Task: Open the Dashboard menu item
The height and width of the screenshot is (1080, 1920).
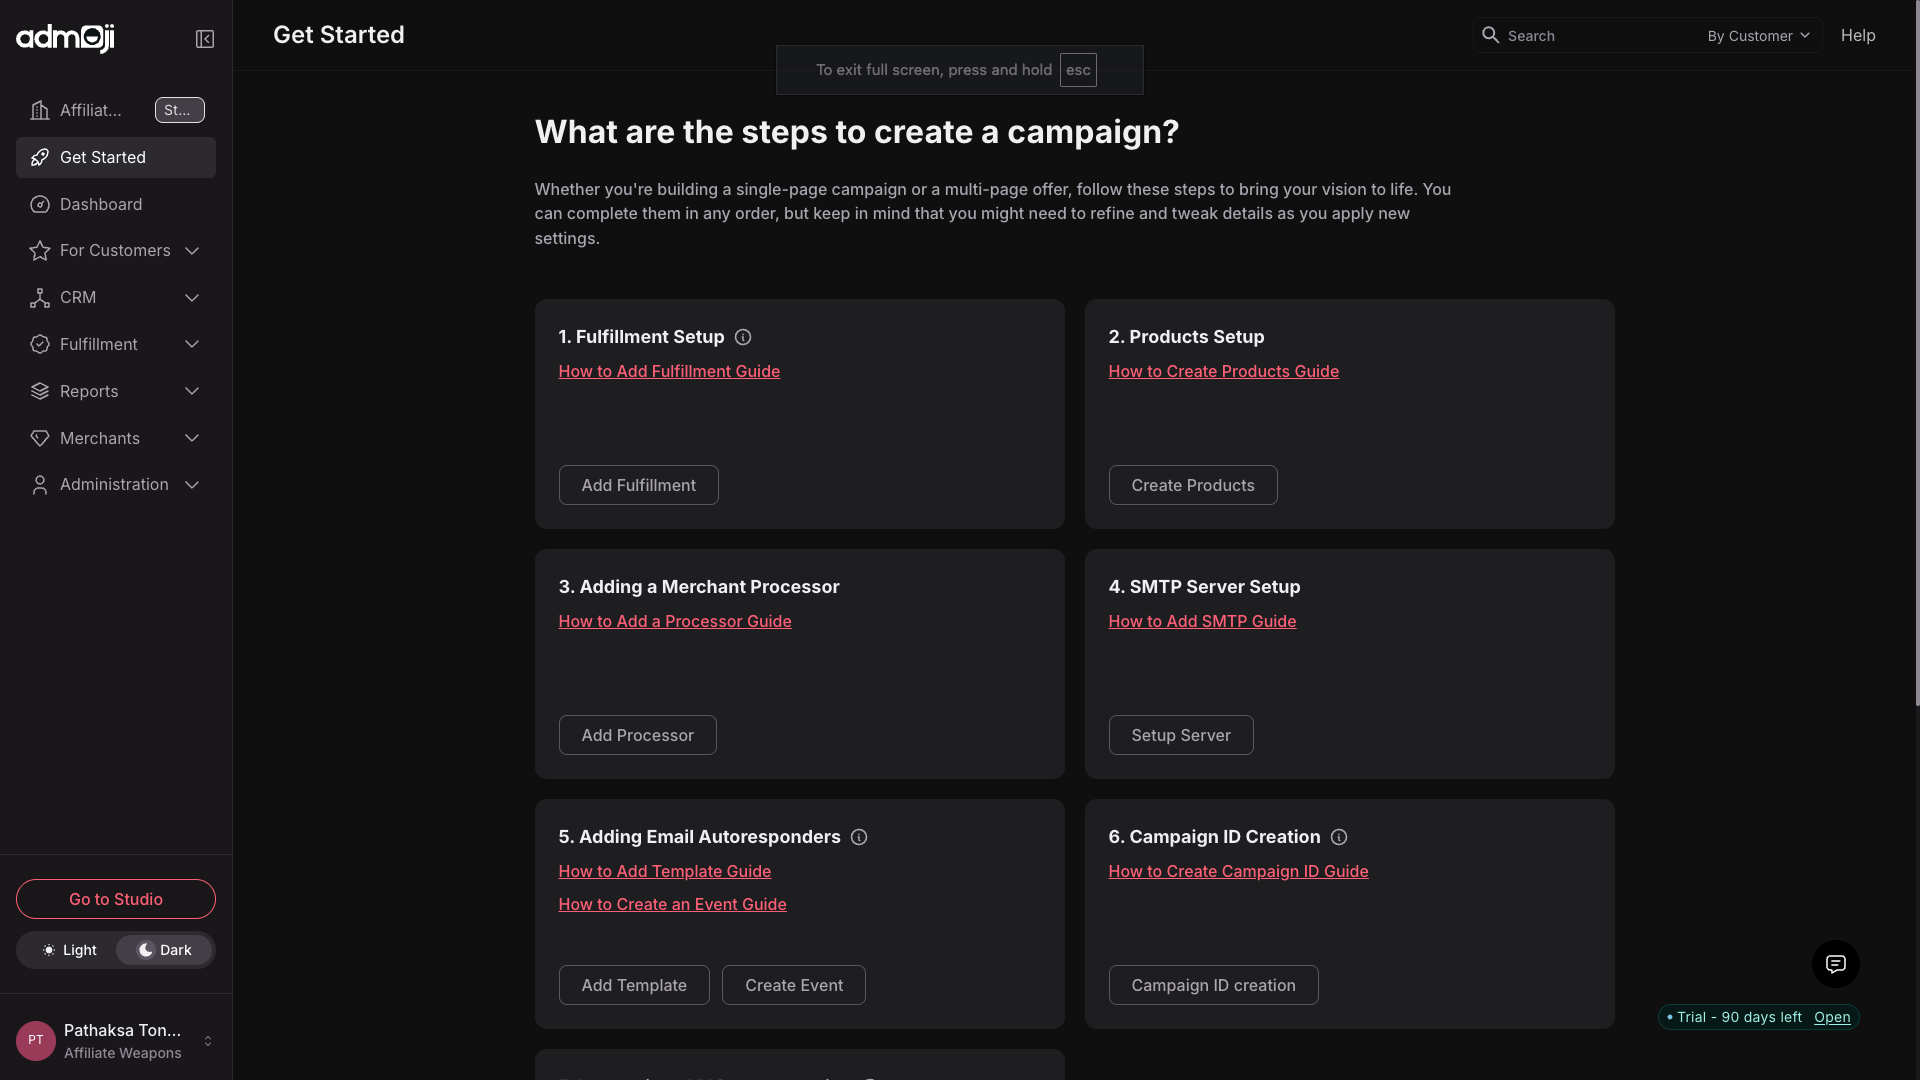Action: point(101,204)
